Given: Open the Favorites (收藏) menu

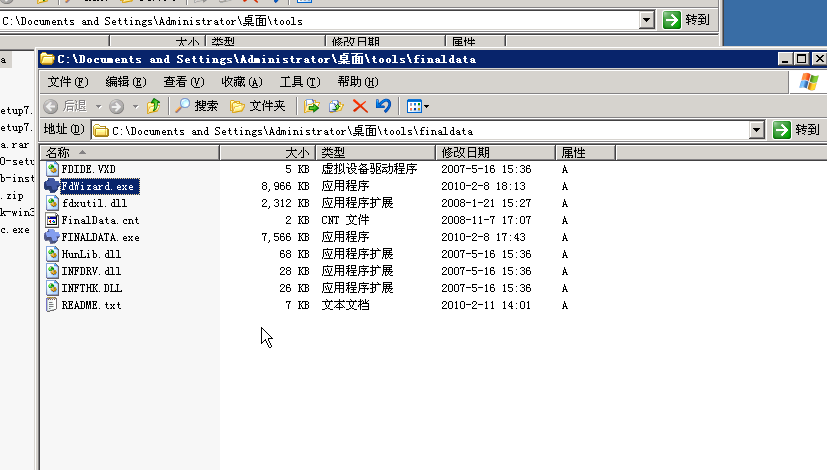Looking at the screenshot, I should [x=242, y=82].
